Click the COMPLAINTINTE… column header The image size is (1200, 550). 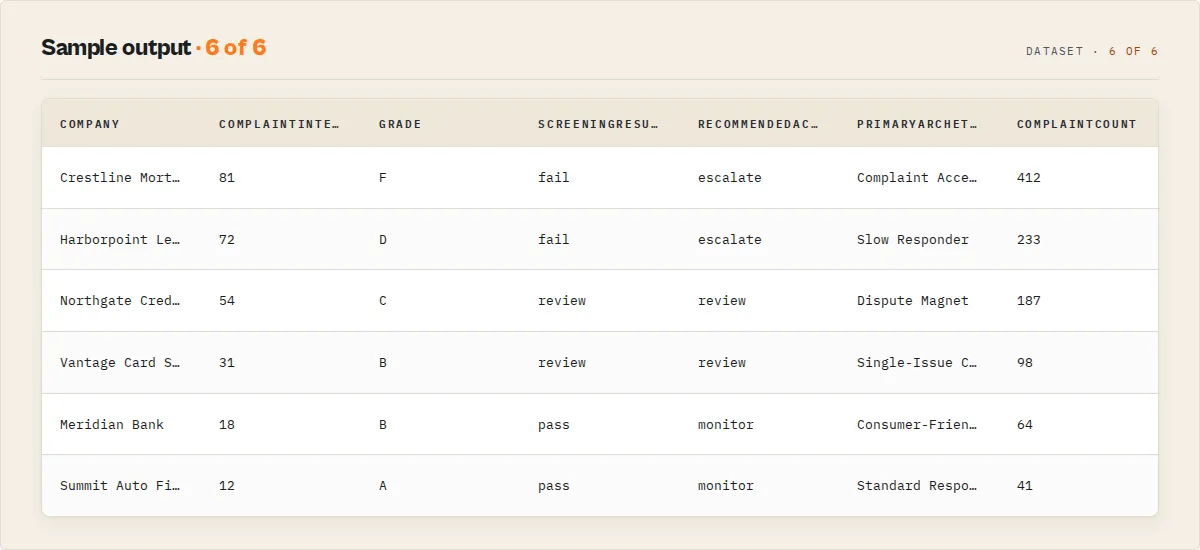coord(279,124)
